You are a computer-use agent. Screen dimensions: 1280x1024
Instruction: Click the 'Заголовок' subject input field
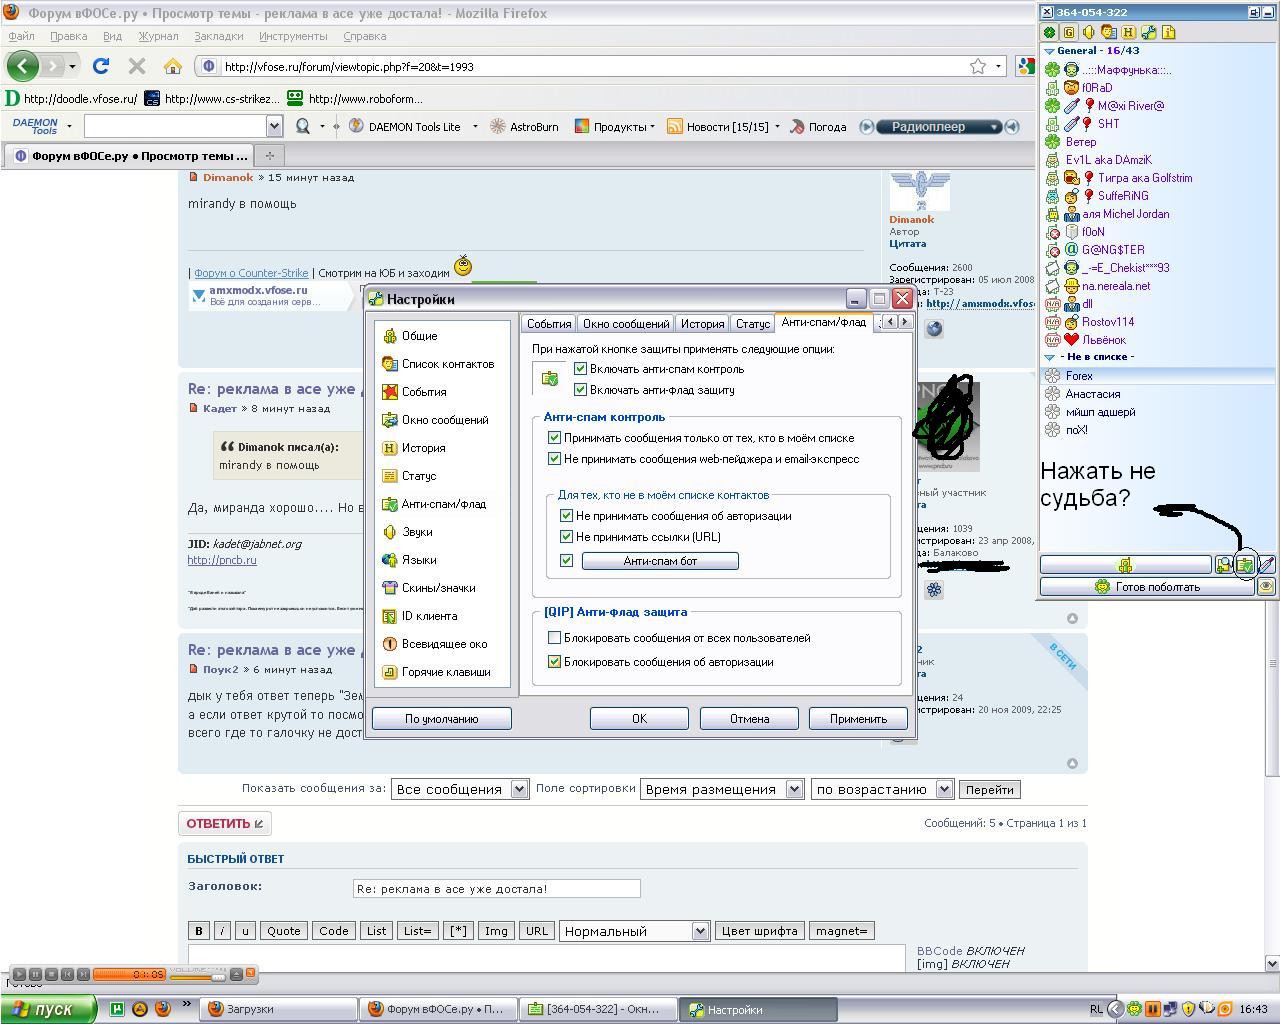pyautogui.click(x=496, y=888)
